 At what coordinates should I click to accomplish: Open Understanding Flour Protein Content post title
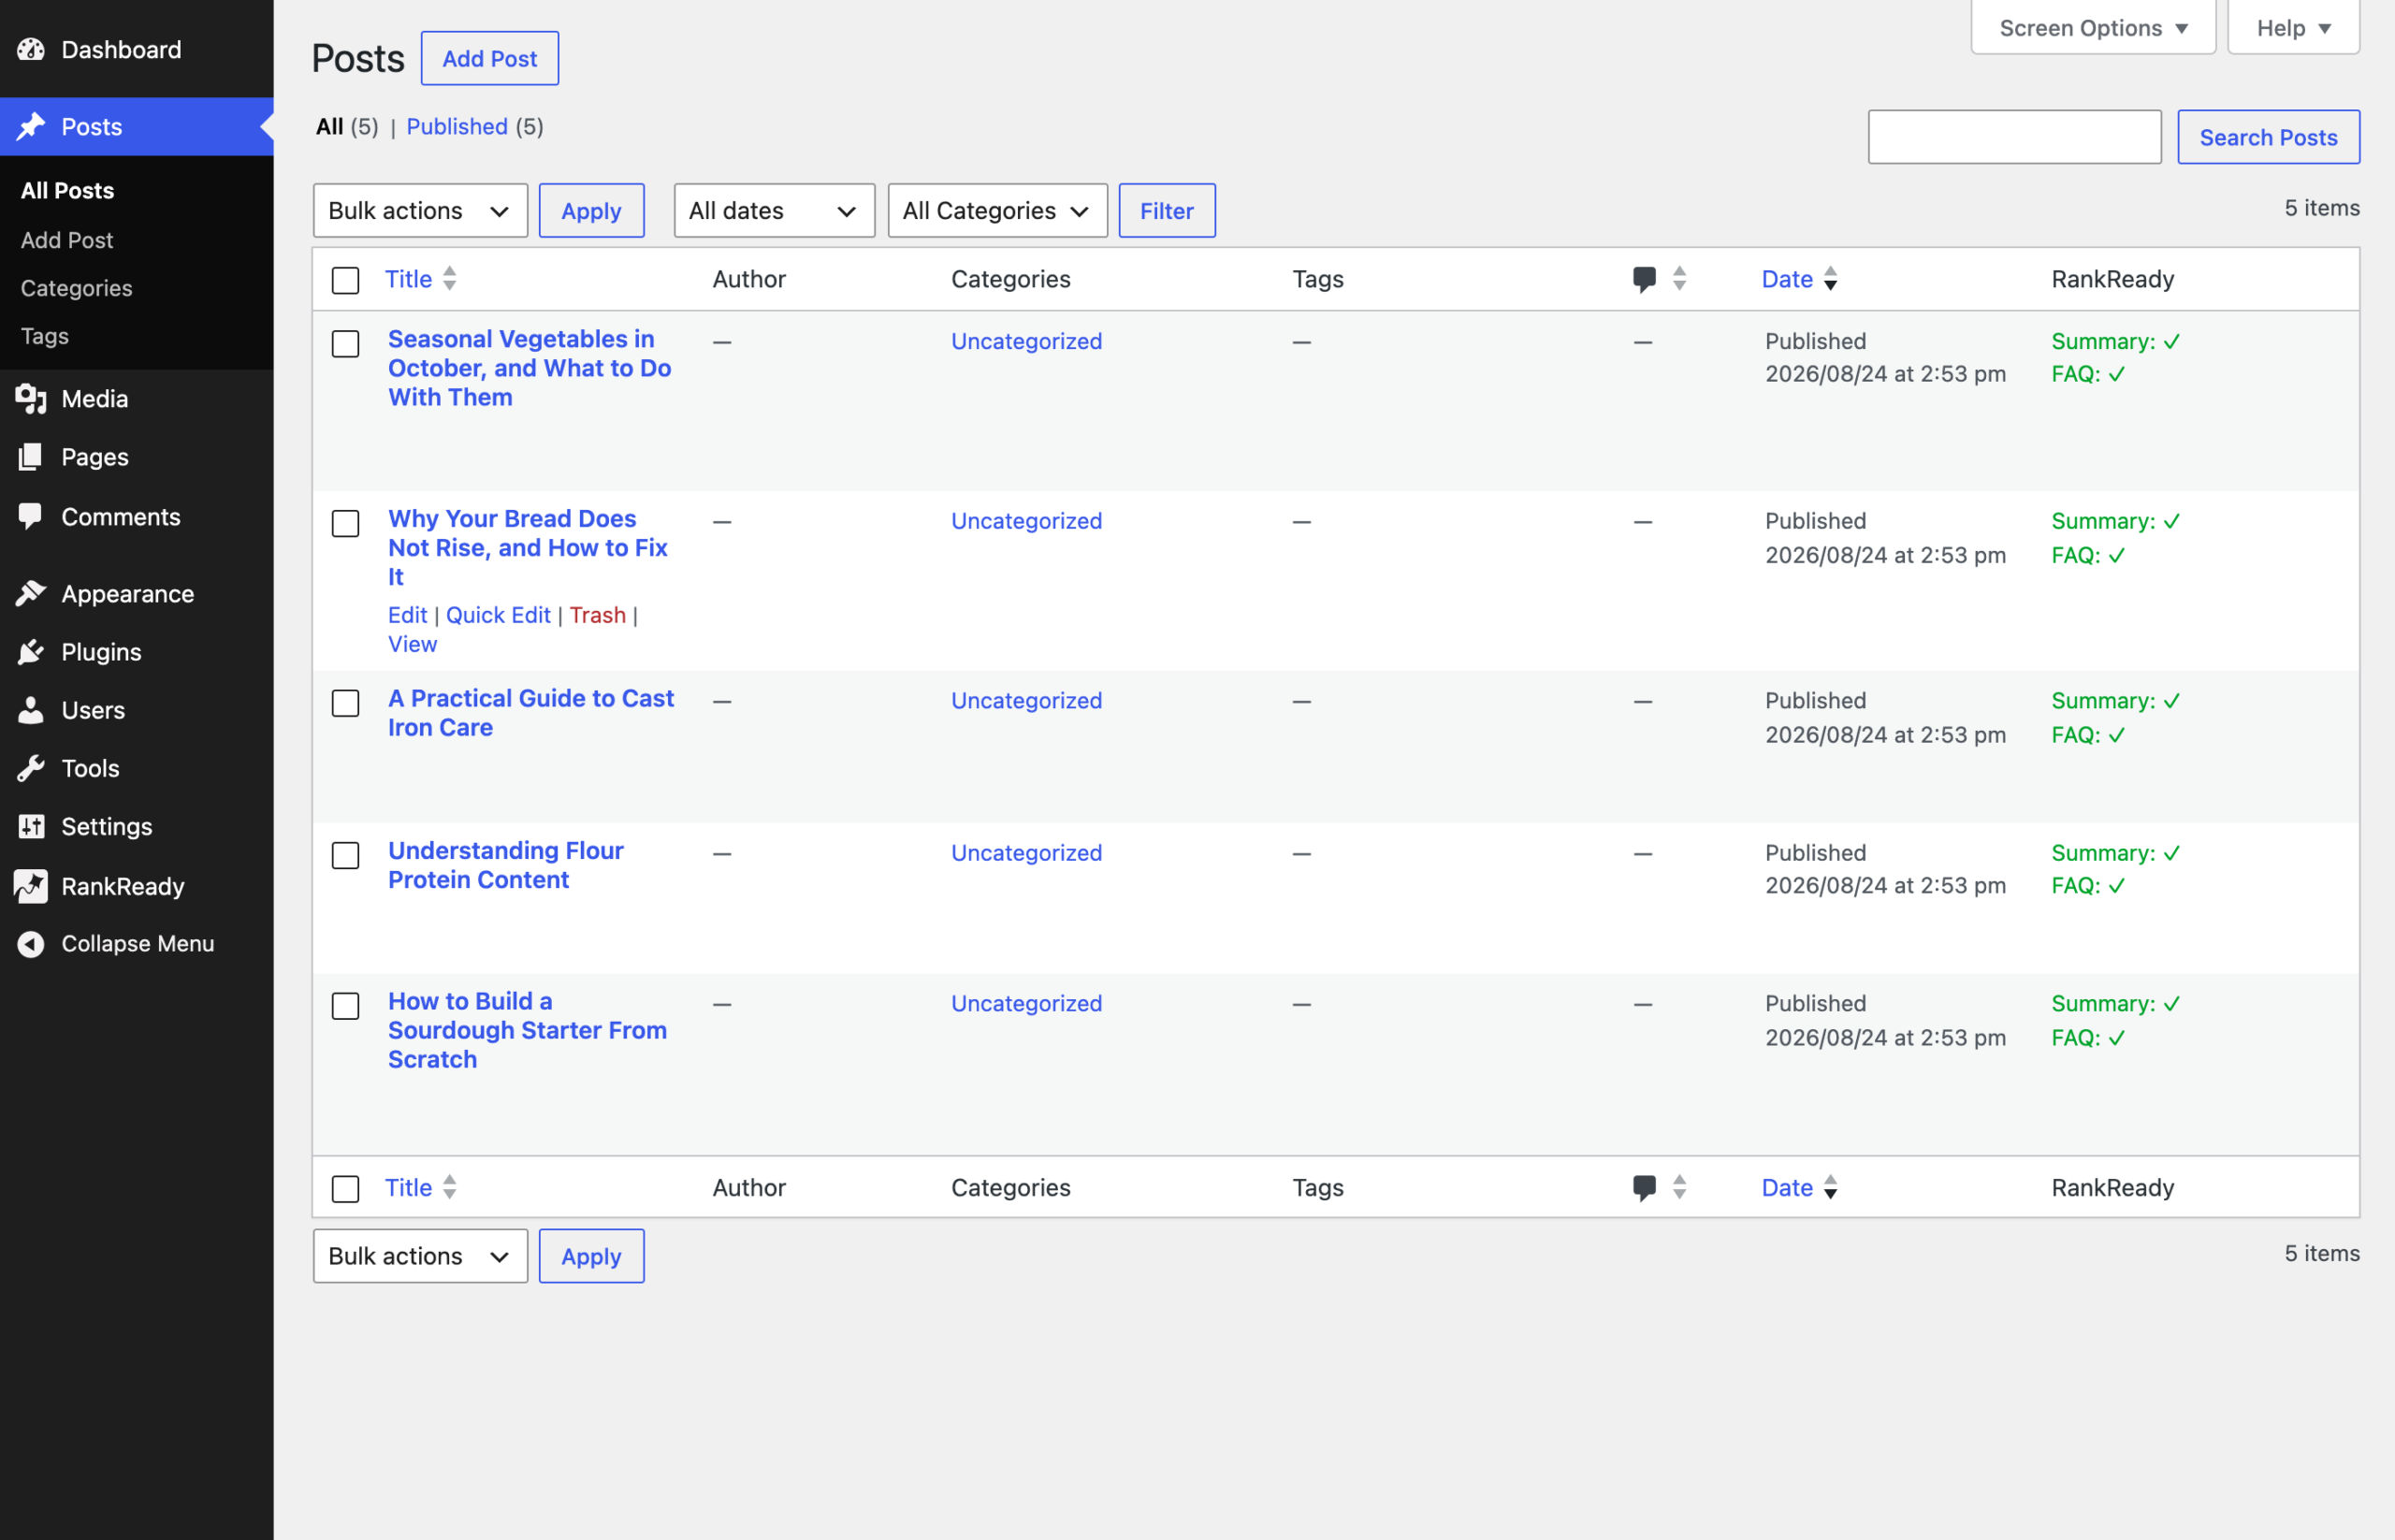(x=505, y=864)
